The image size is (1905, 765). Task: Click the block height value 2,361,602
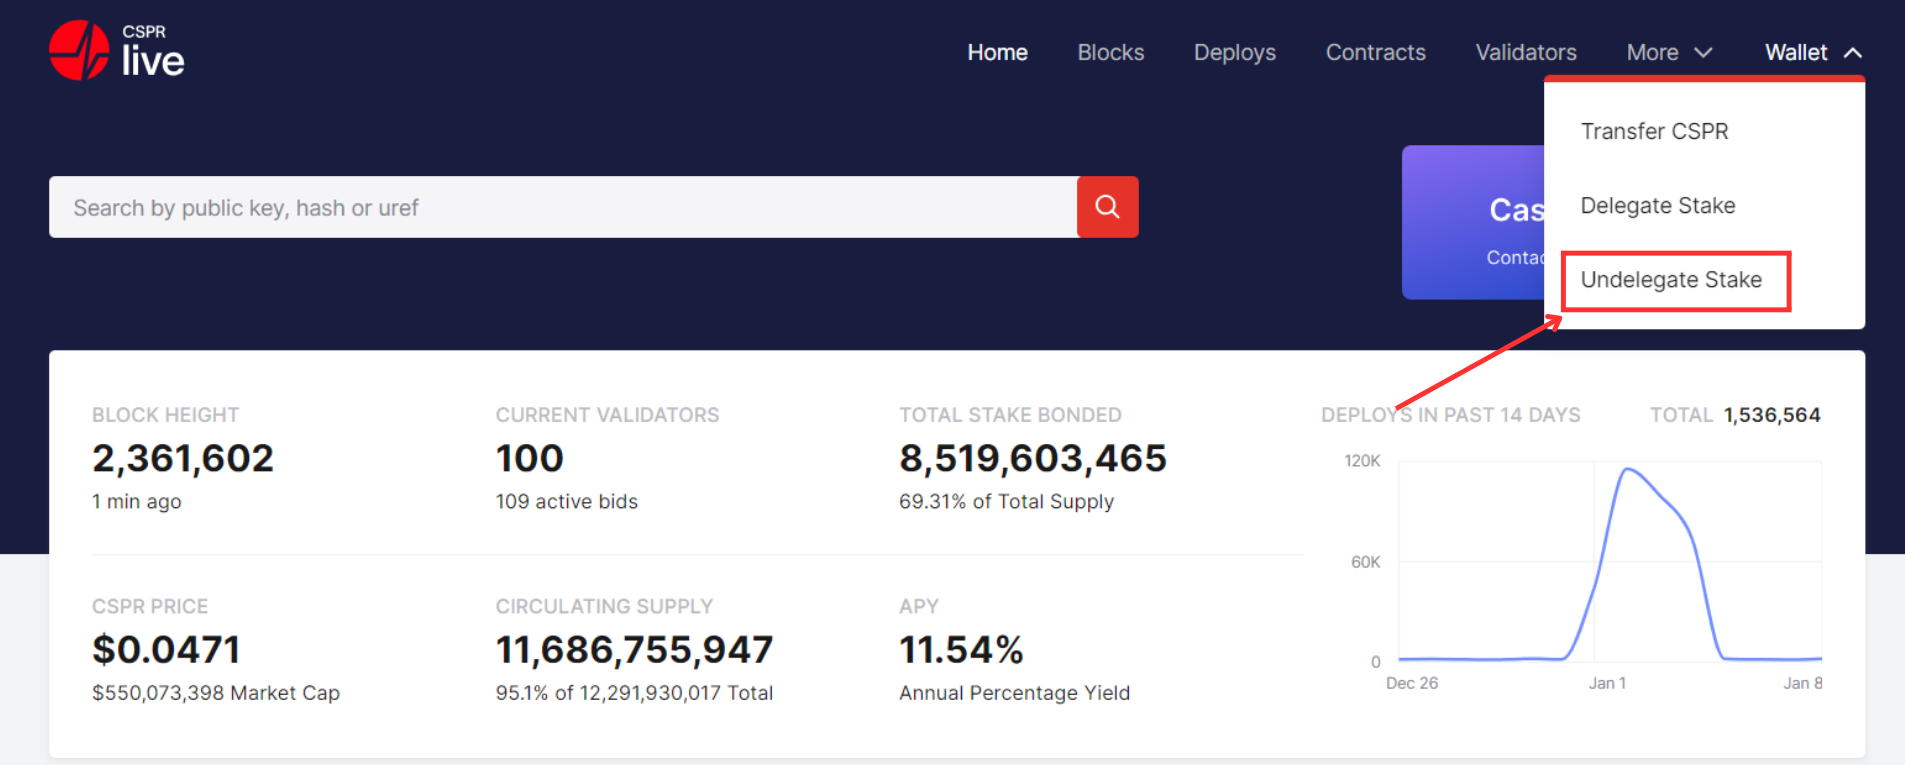point(183,458)
